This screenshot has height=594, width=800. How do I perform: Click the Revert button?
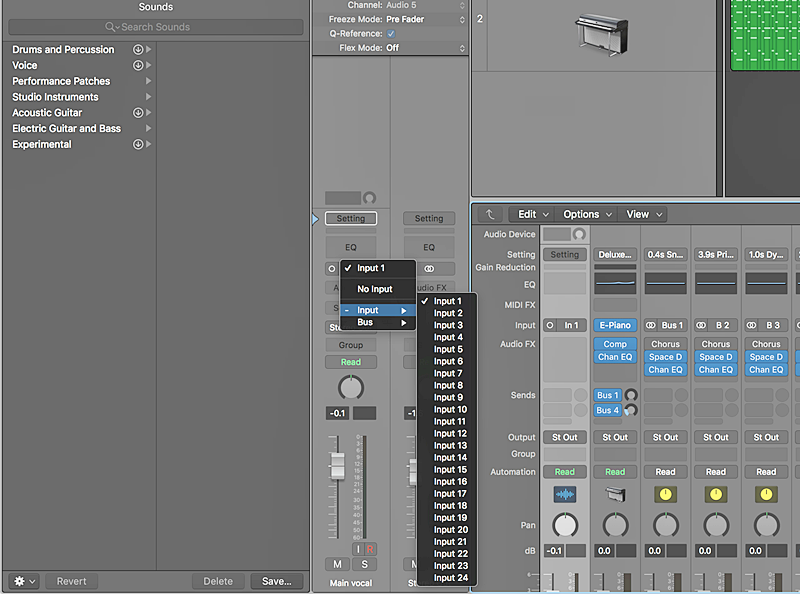(x=71, y=581)
